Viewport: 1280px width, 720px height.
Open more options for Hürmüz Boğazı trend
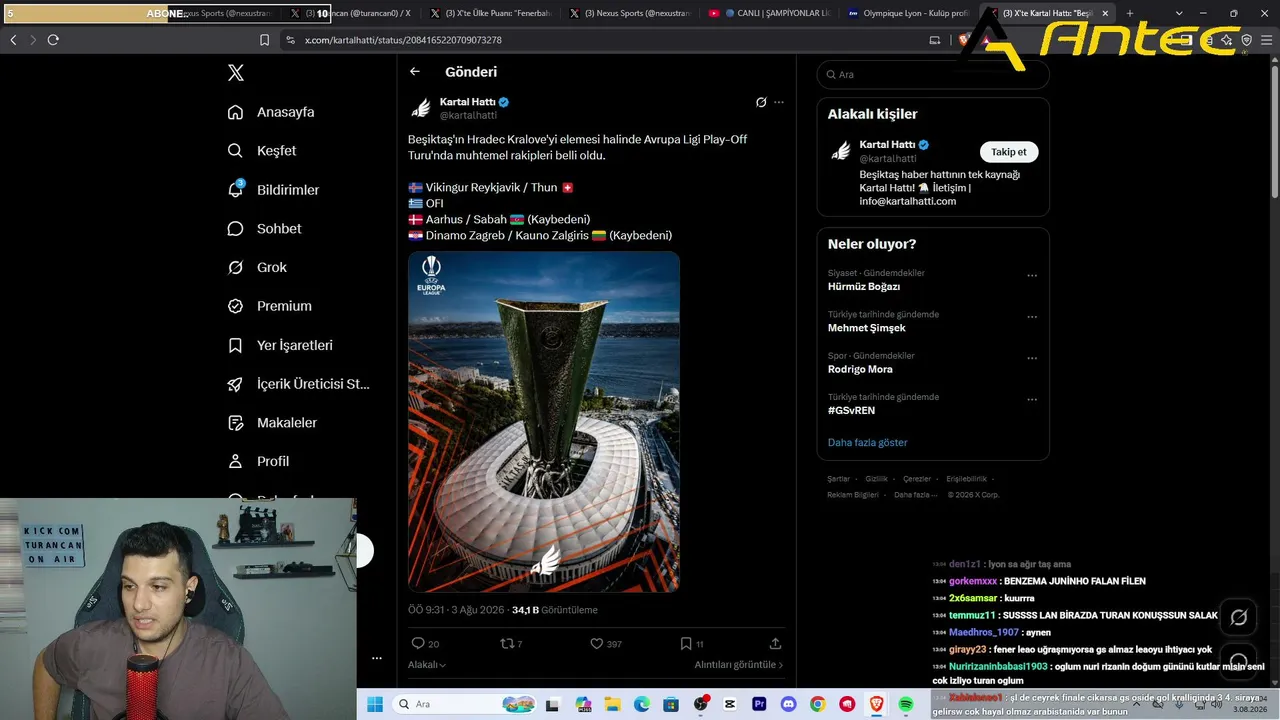click(1032, 275)
